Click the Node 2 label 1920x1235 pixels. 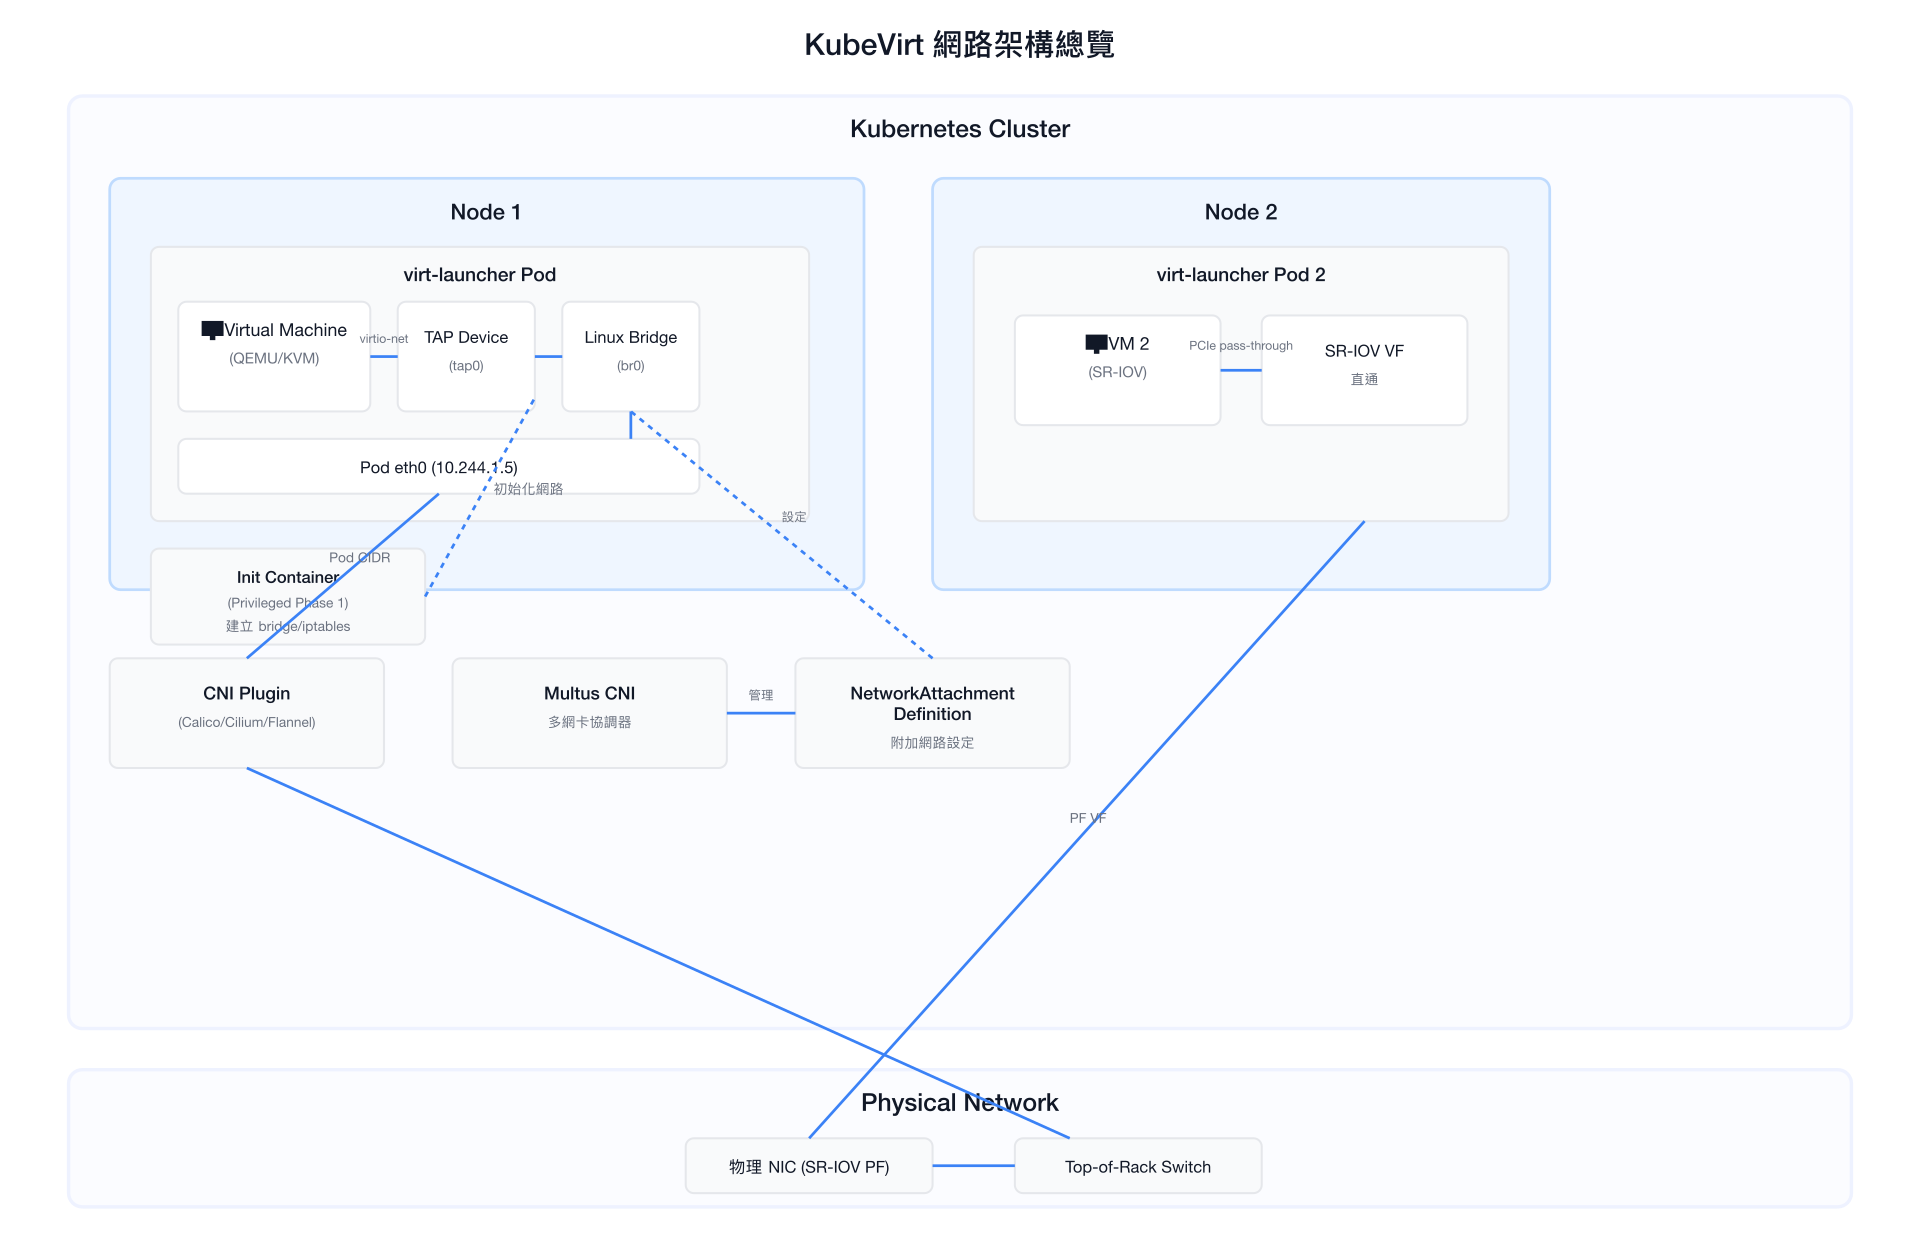tap(1241, 212)
